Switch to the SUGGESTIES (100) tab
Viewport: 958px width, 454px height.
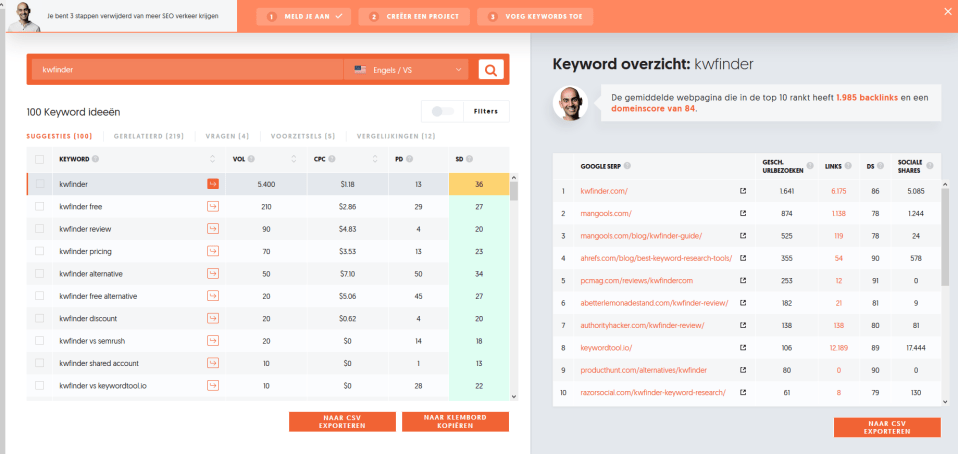coord(59,136)
